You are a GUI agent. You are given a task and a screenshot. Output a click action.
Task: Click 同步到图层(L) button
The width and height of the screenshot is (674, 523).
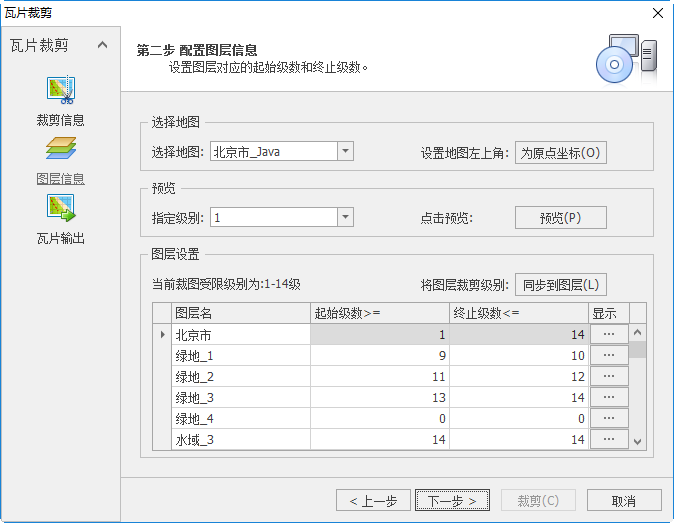click(x=561, y=285)
